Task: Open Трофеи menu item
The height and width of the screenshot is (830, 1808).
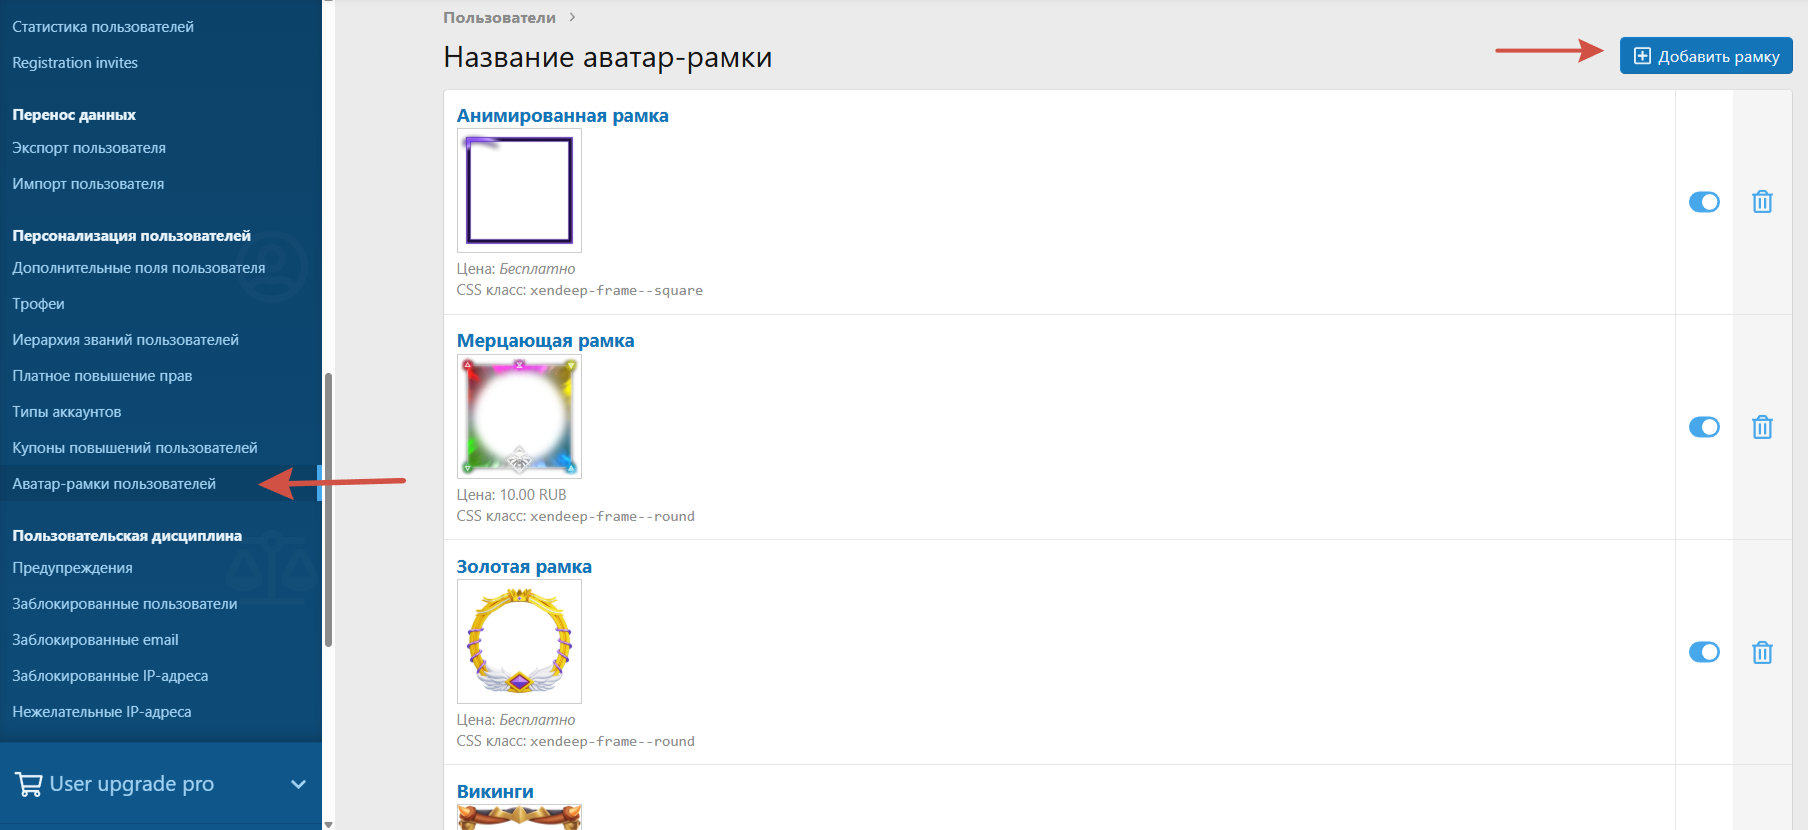Action: pos(38,304)
